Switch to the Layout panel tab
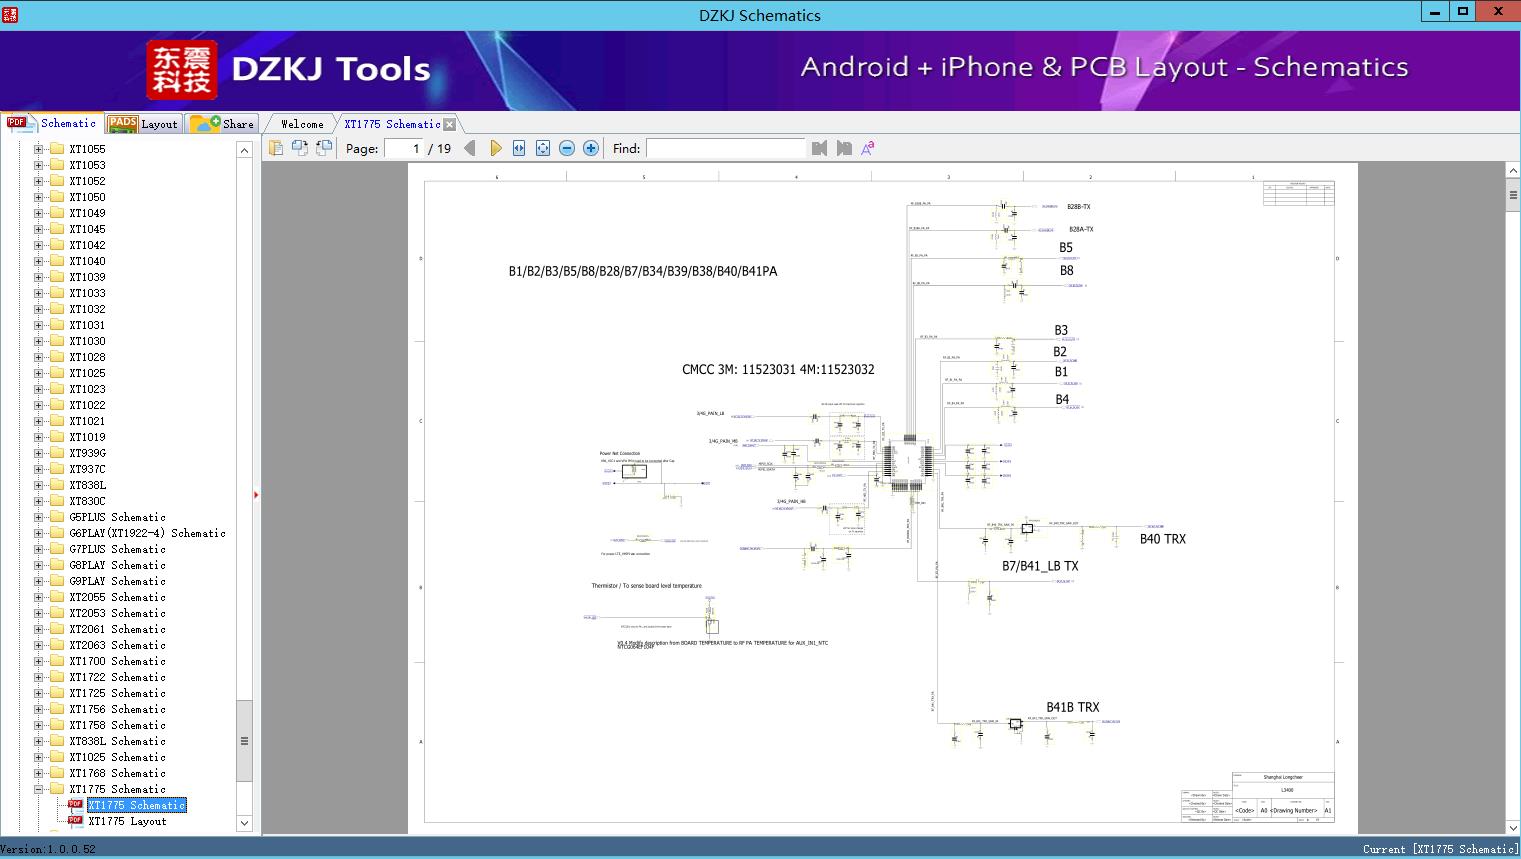This screenshot has height=859, width=1521. pyautogui.click(x=143, y=124)
